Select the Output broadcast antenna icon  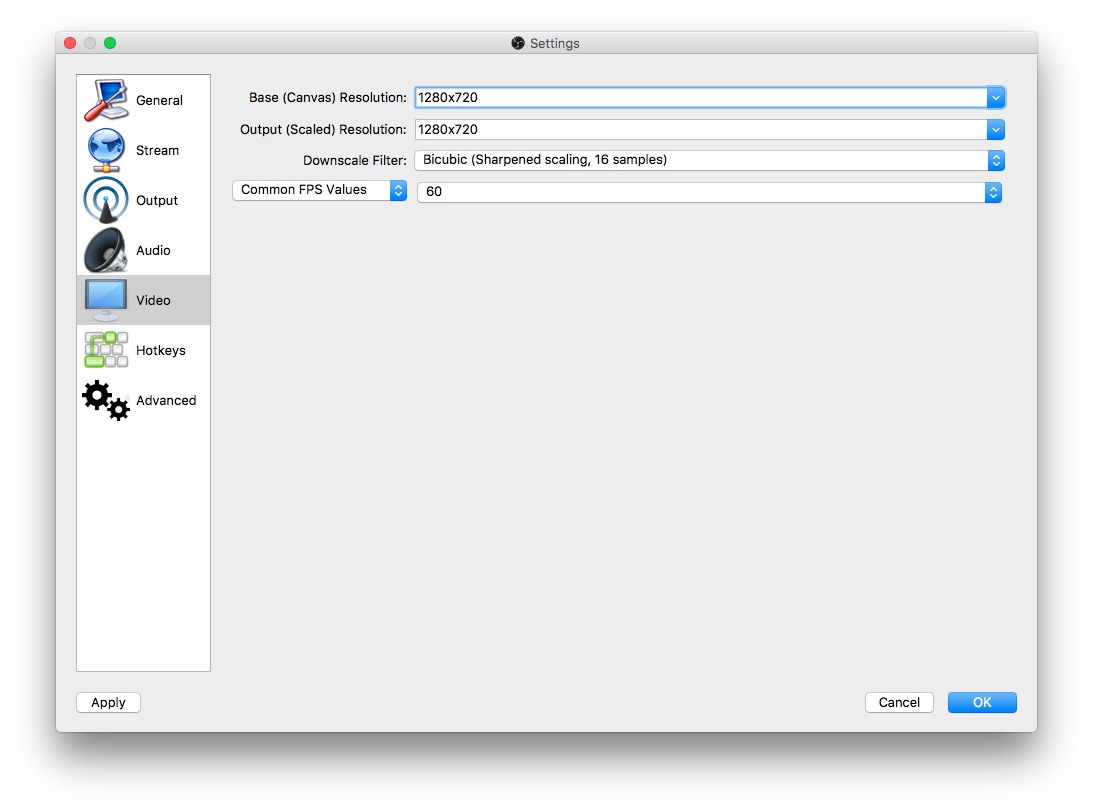pyautogui.click(x=106, y=200)
